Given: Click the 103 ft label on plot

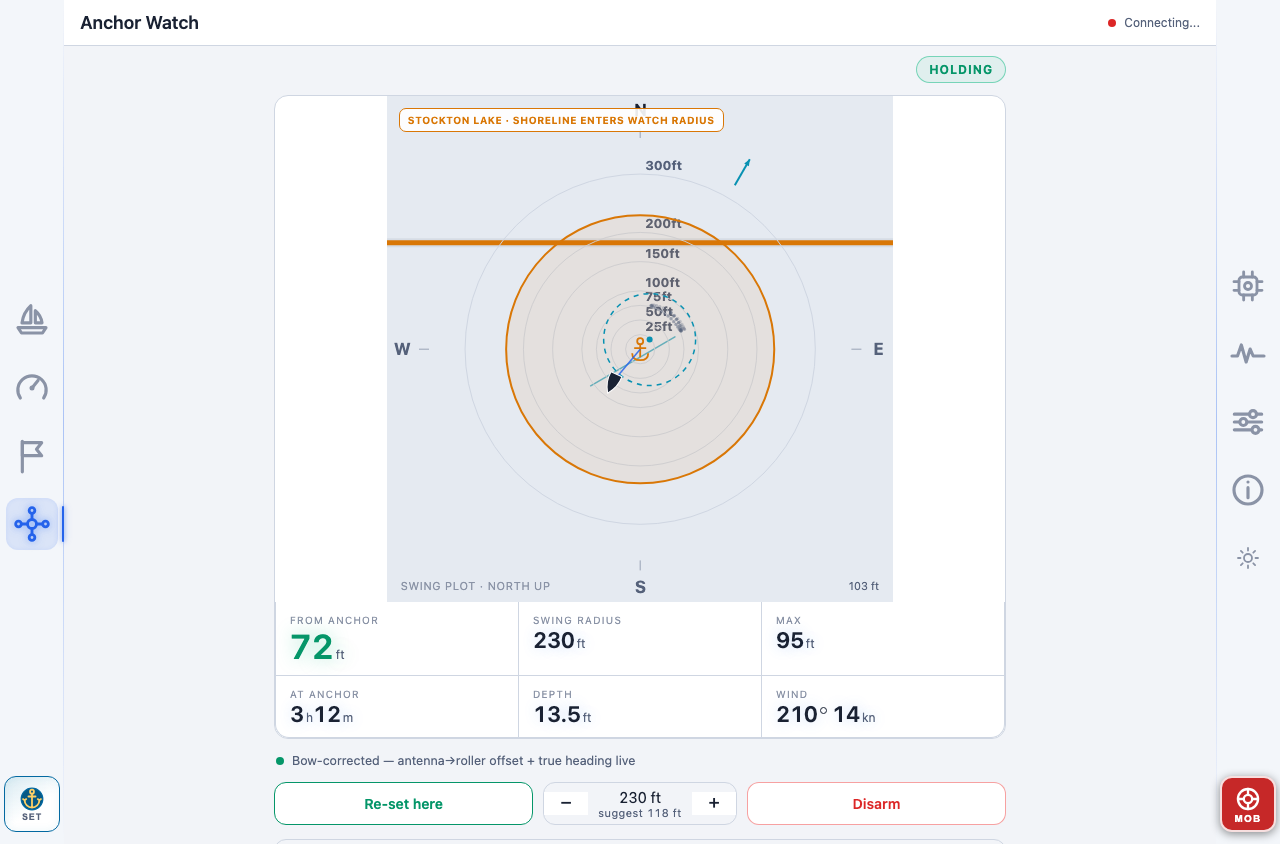Looking at the screenshot, I should [x=863, y=586].
